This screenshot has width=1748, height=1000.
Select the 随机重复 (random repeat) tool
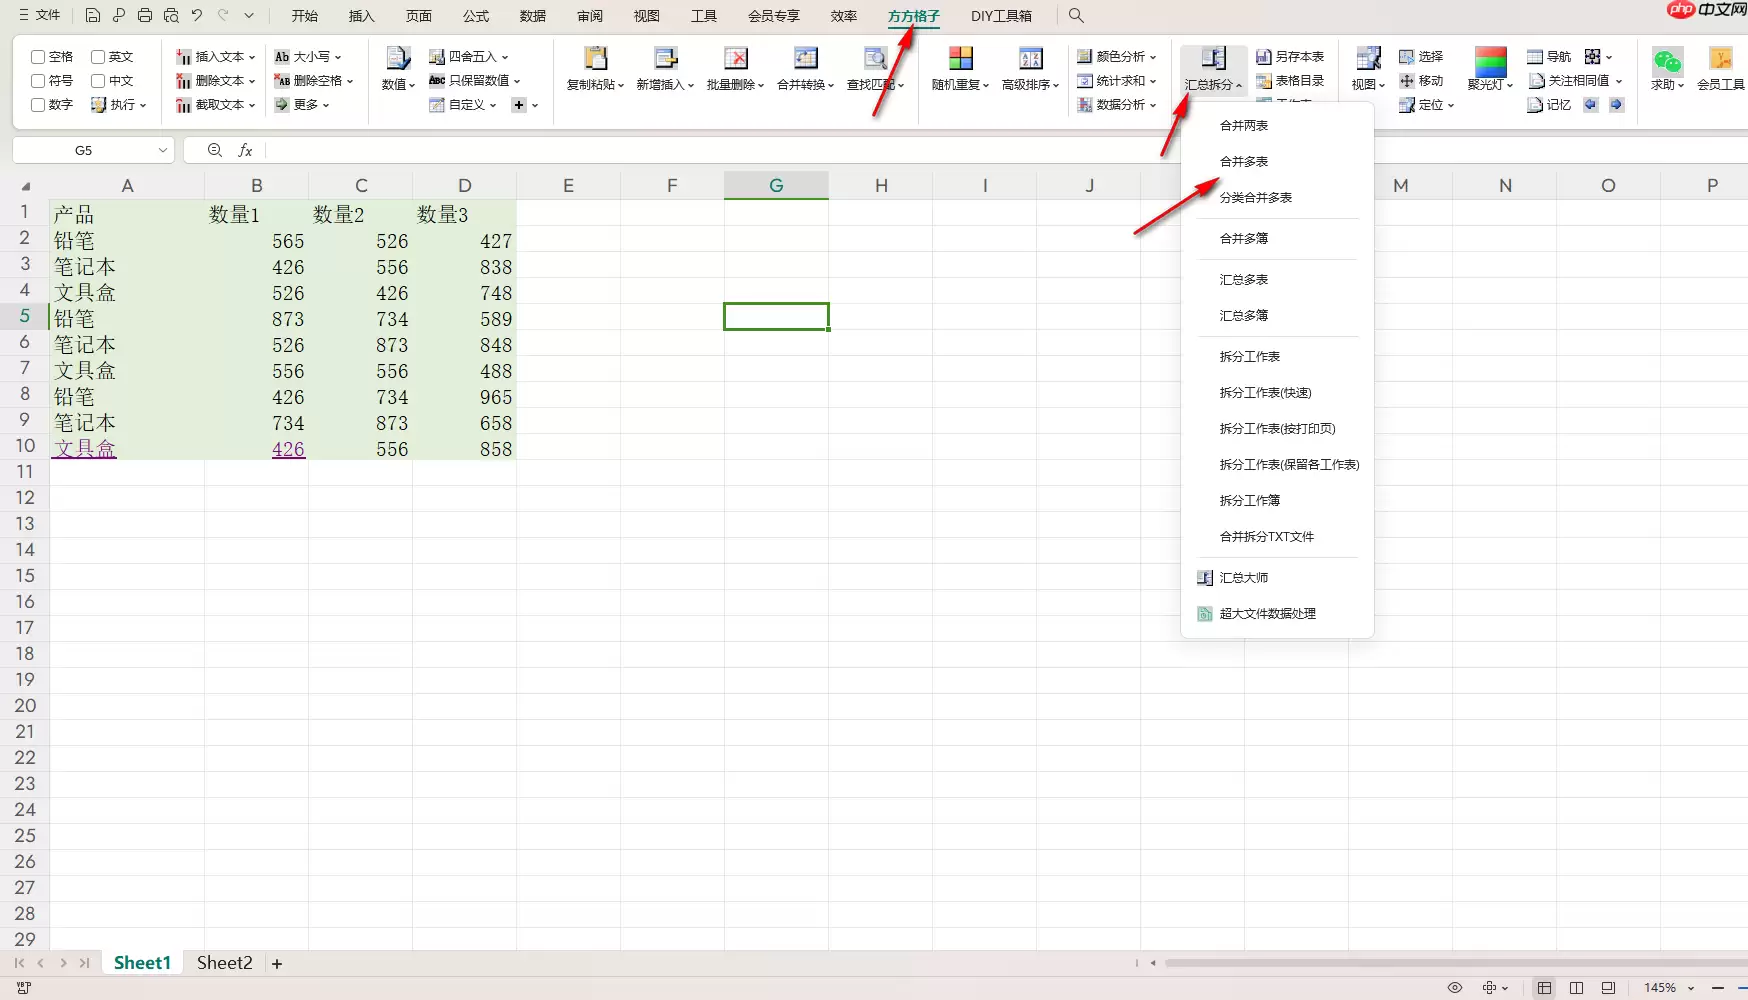pyautogui.click(x=957, y=68)
